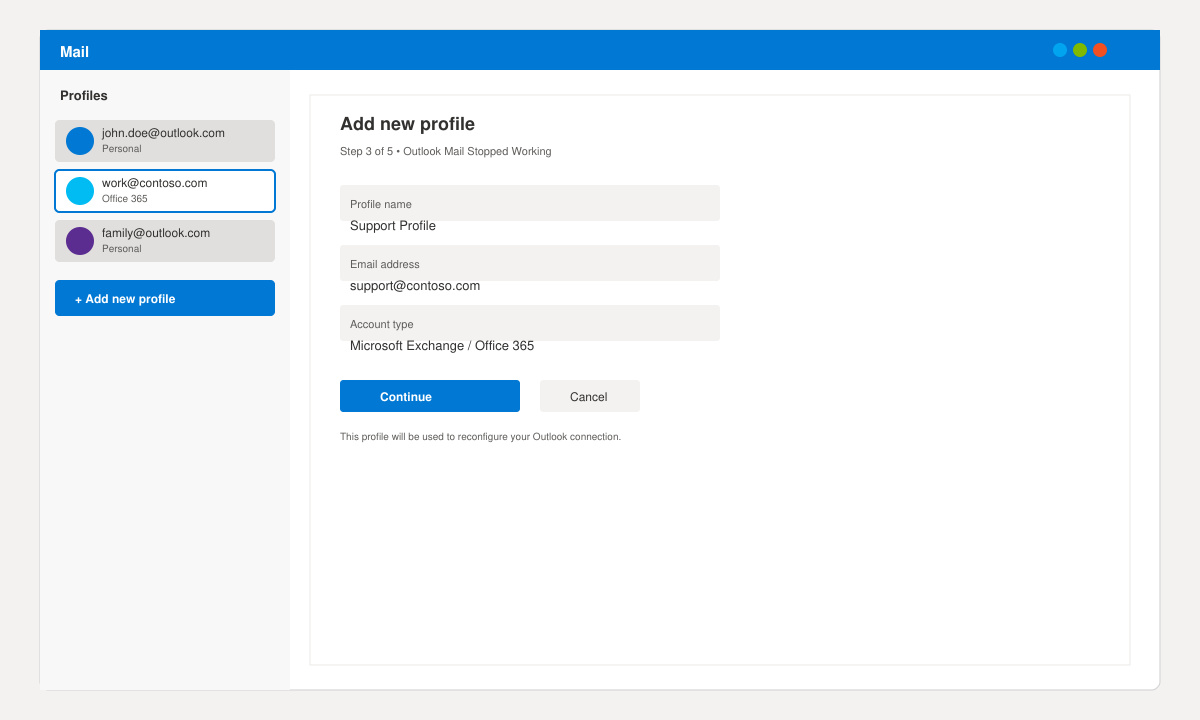This screenshot has width=1200, height=720.
Task: Select the john.doe@outlook.com profile
Action: [165, 141]
